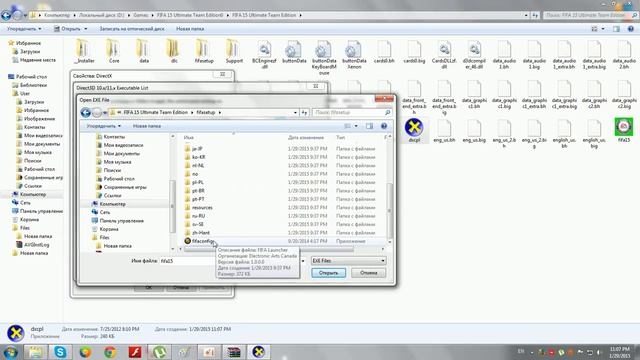Select Сеть in dialog navigation tree
The image size is (640, 360).
[x=105, y=212]
